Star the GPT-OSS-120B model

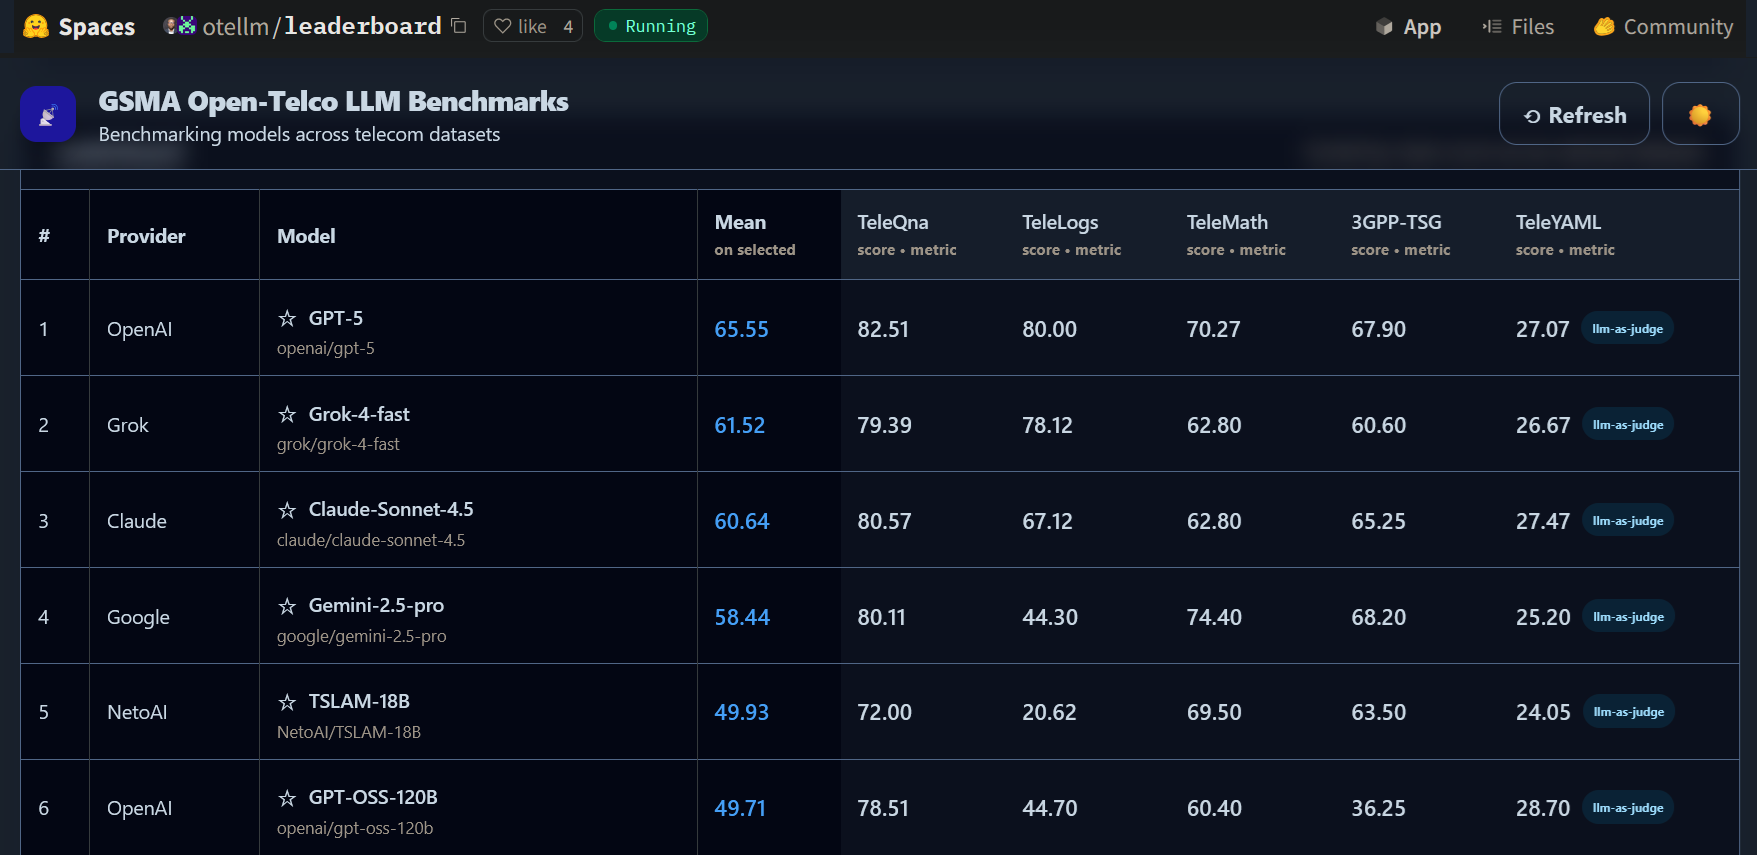pos(287,798)
